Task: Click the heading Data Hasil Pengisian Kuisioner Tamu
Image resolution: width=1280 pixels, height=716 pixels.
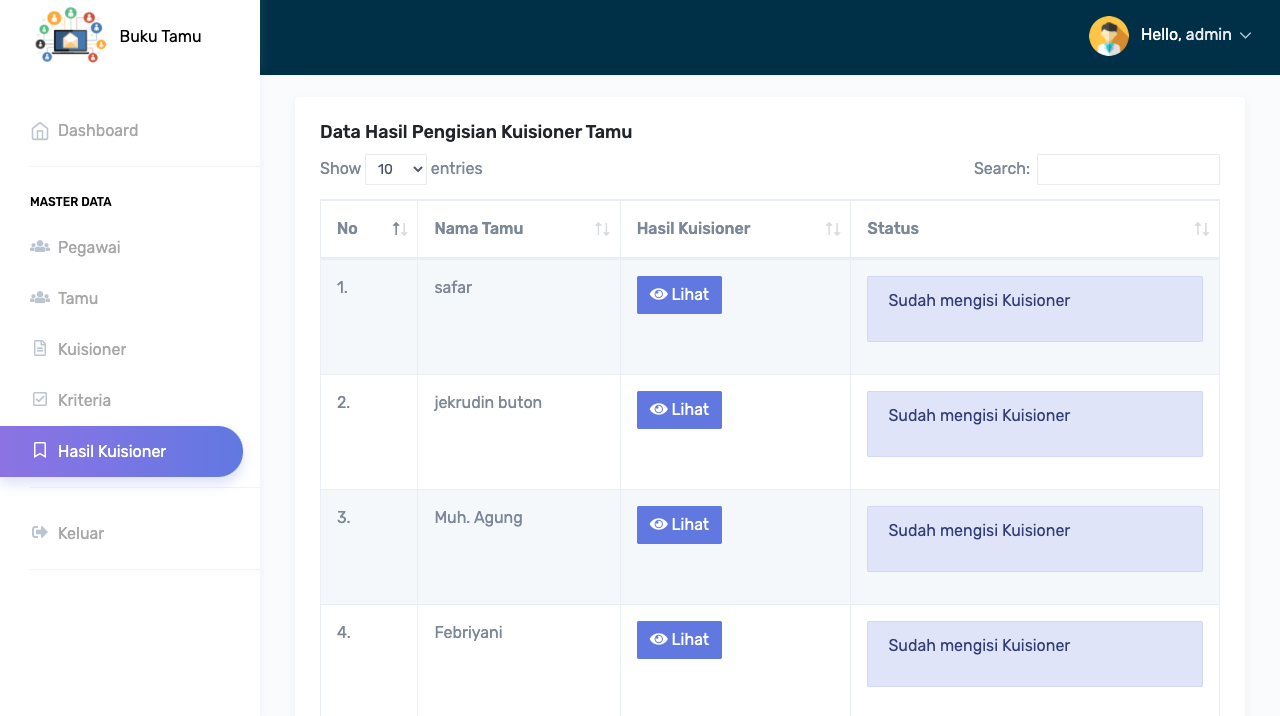Action: pyautogui.click(x=476, y=132)
